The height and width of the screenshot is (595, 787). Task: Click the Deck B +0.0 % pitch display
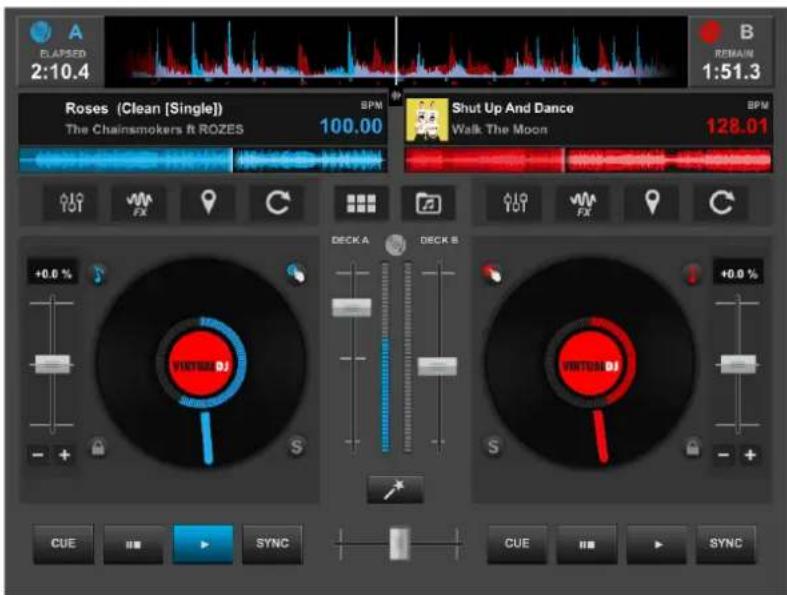coord(738,274)
